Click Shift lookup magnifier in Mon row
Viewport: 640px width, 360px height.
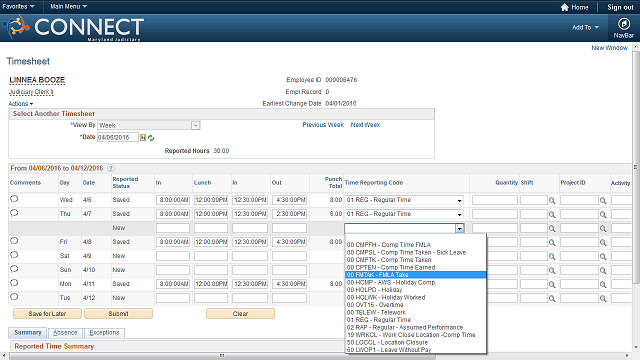[552, 284]
